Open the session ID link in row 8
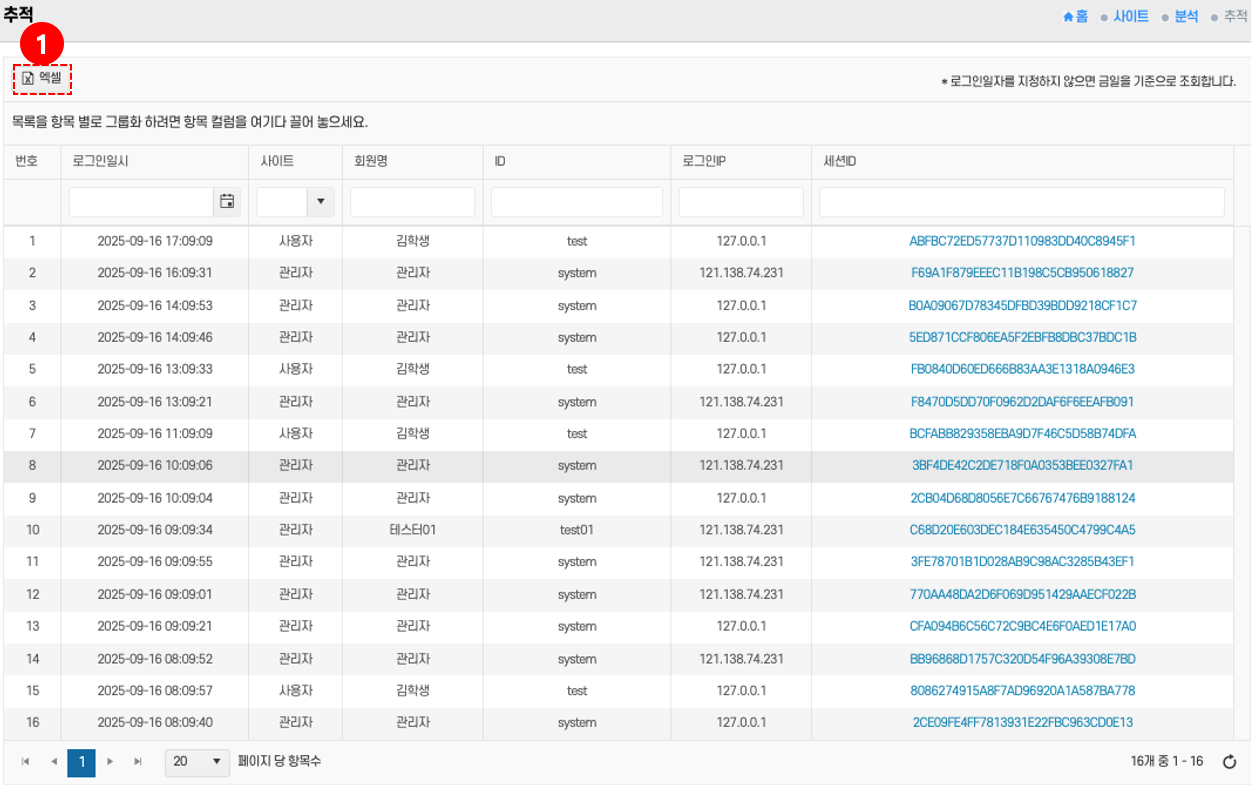This screenshot has width=1251, height=785. point(1022,465)
